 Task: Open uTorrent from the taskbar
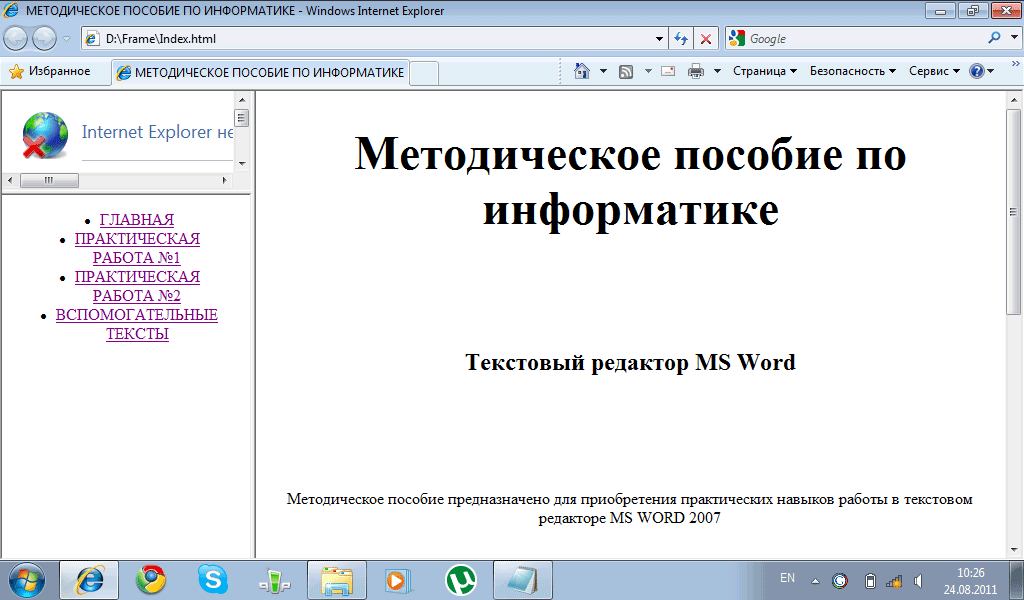(460, 578)
